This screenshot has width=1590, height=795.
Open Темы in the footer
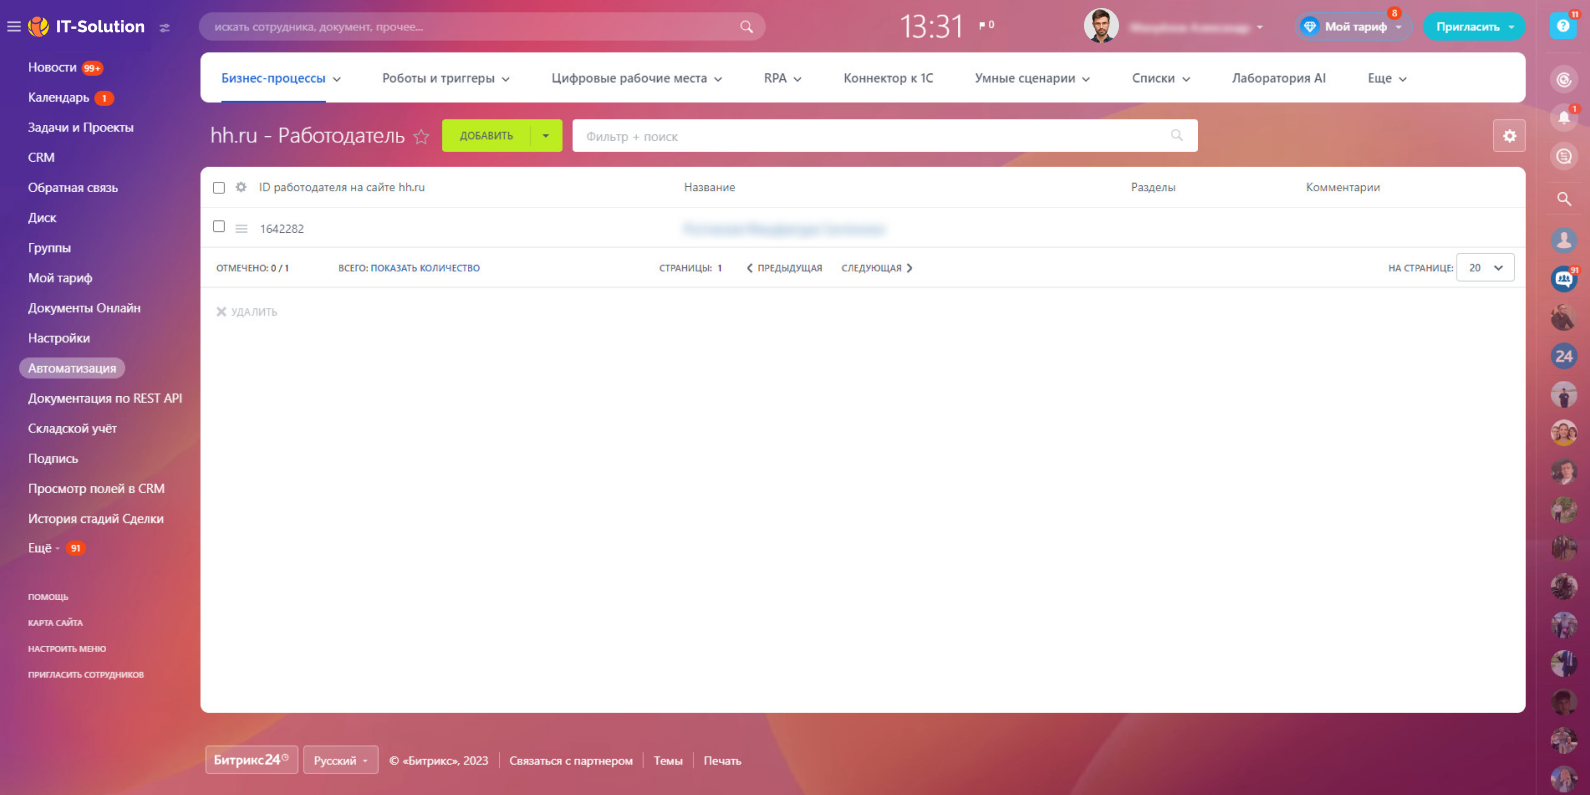(668, 761)
